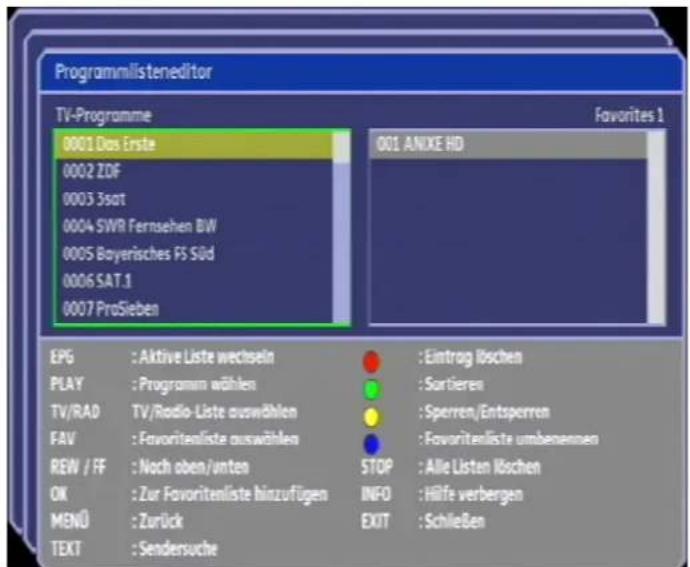Select 0001 Das Erste in TV-Programme

coord(194,144)
